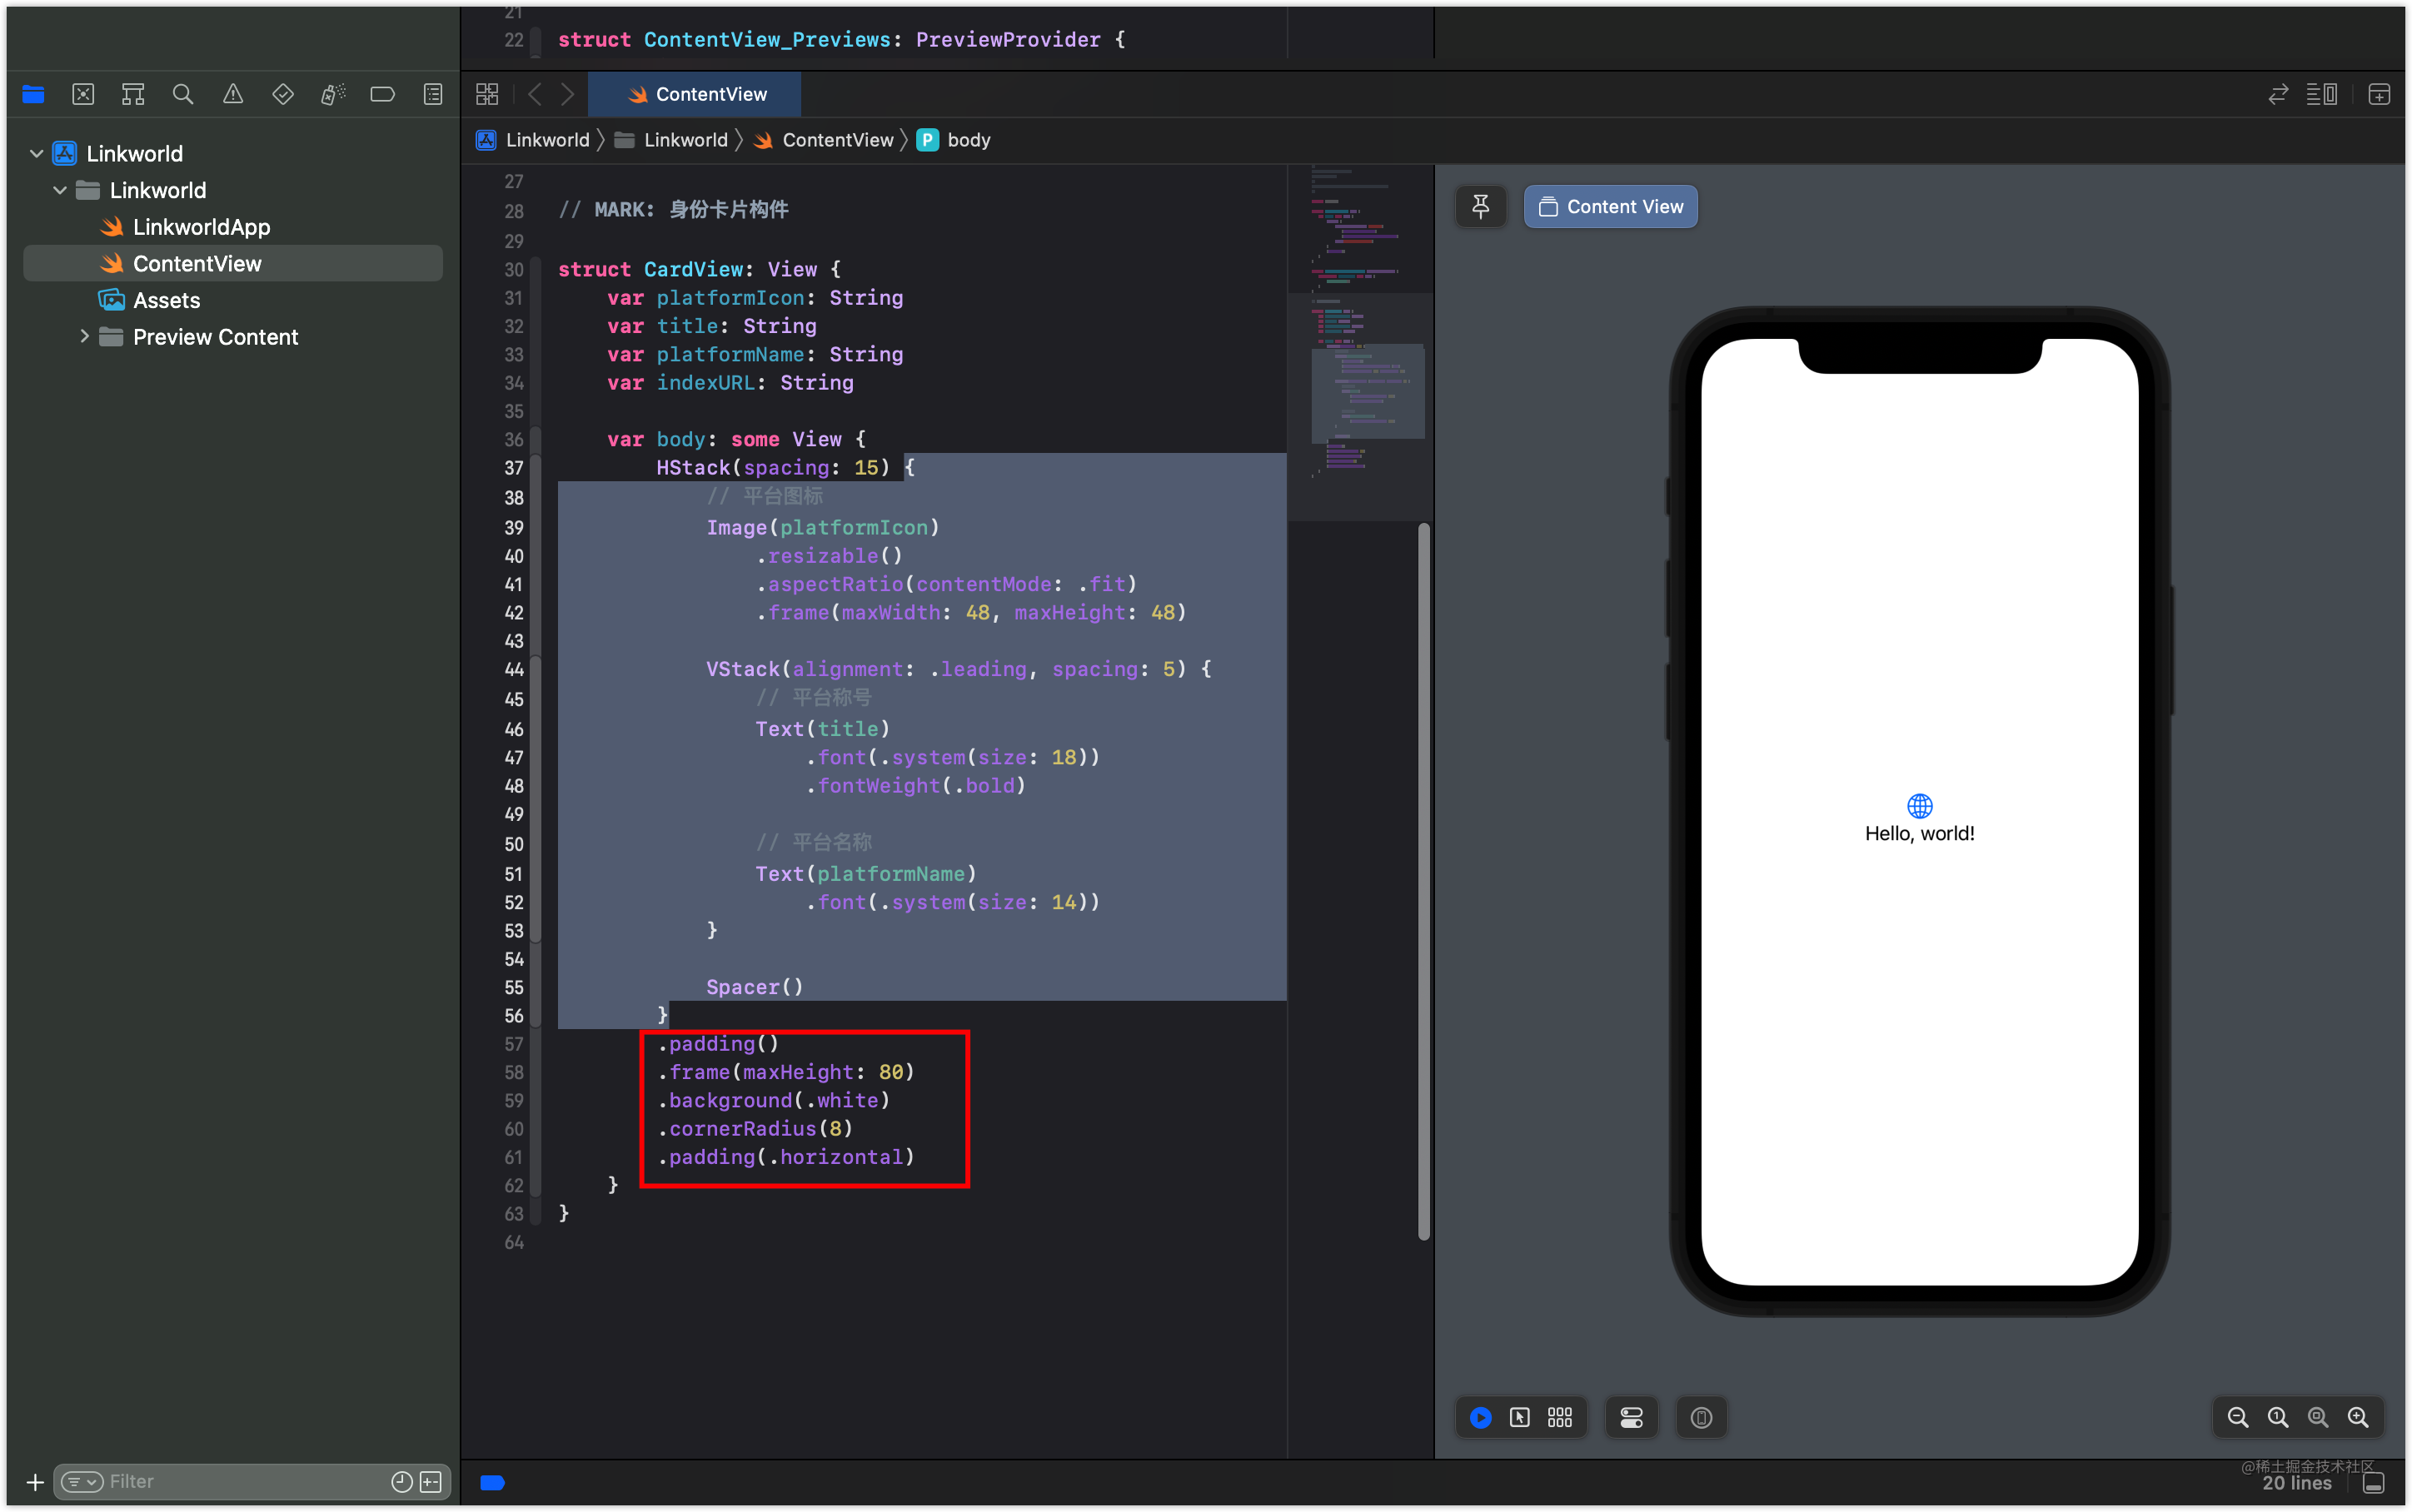
Task: Select ContentView file in navigator
Action: tap(232, 264)
